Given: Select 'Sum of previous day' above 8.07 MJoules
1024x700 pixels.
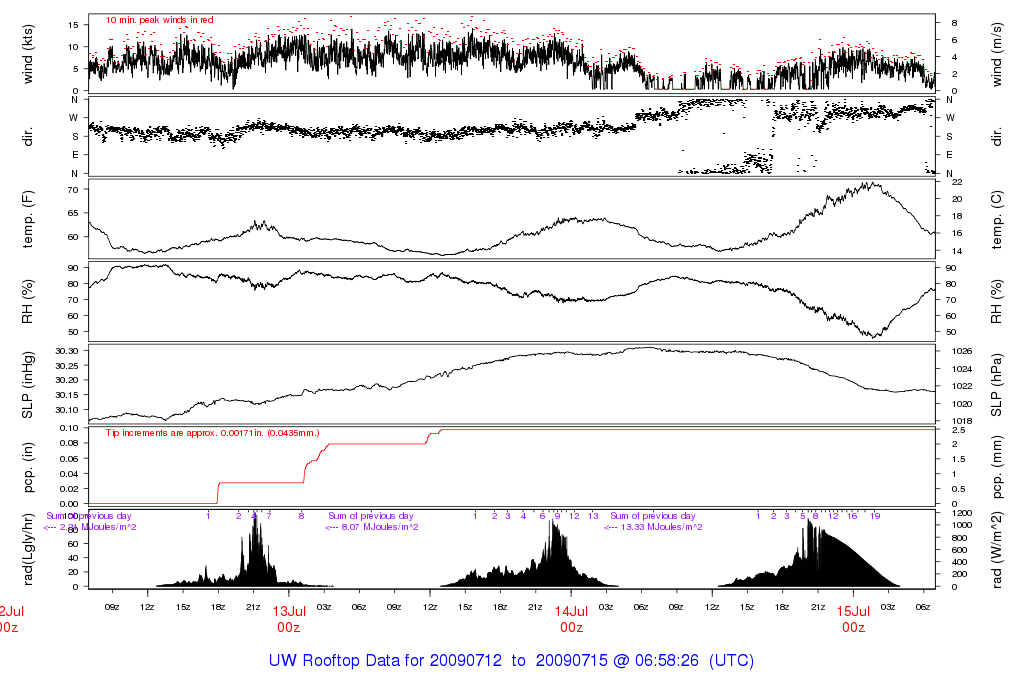Looking at the screenshot, I should point(371,516).
